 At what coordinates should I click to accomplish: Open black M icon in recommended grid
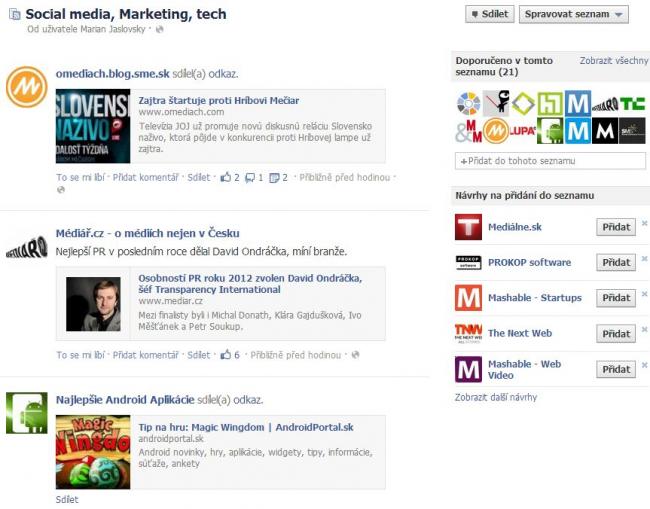(605, 131)
